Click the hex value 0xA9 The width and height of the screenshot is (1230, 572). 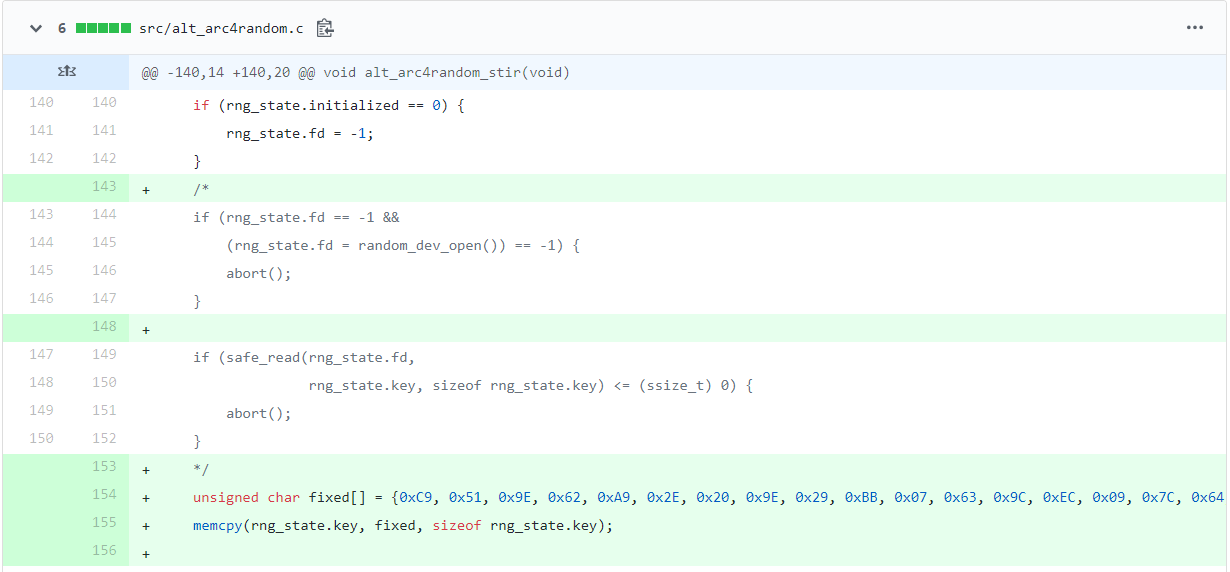[x=614, y=497]
